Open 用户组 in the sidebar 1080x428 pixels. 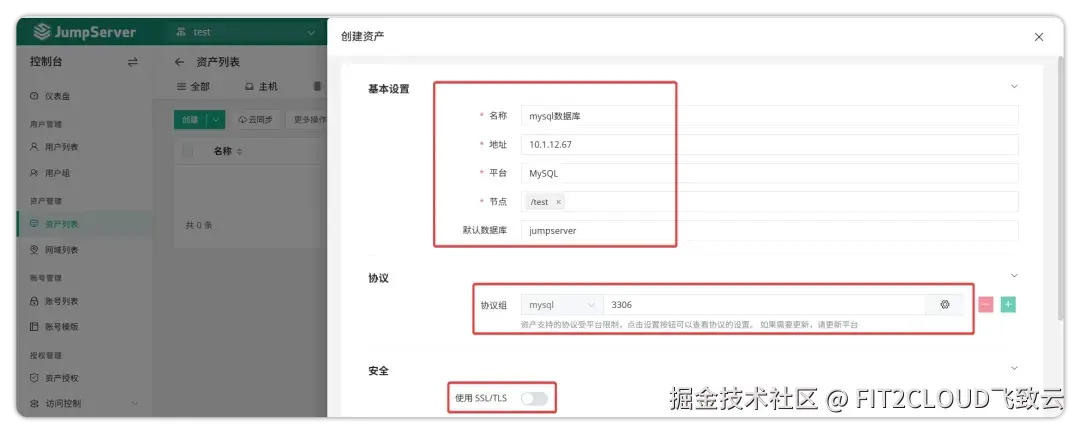[58, 173]
